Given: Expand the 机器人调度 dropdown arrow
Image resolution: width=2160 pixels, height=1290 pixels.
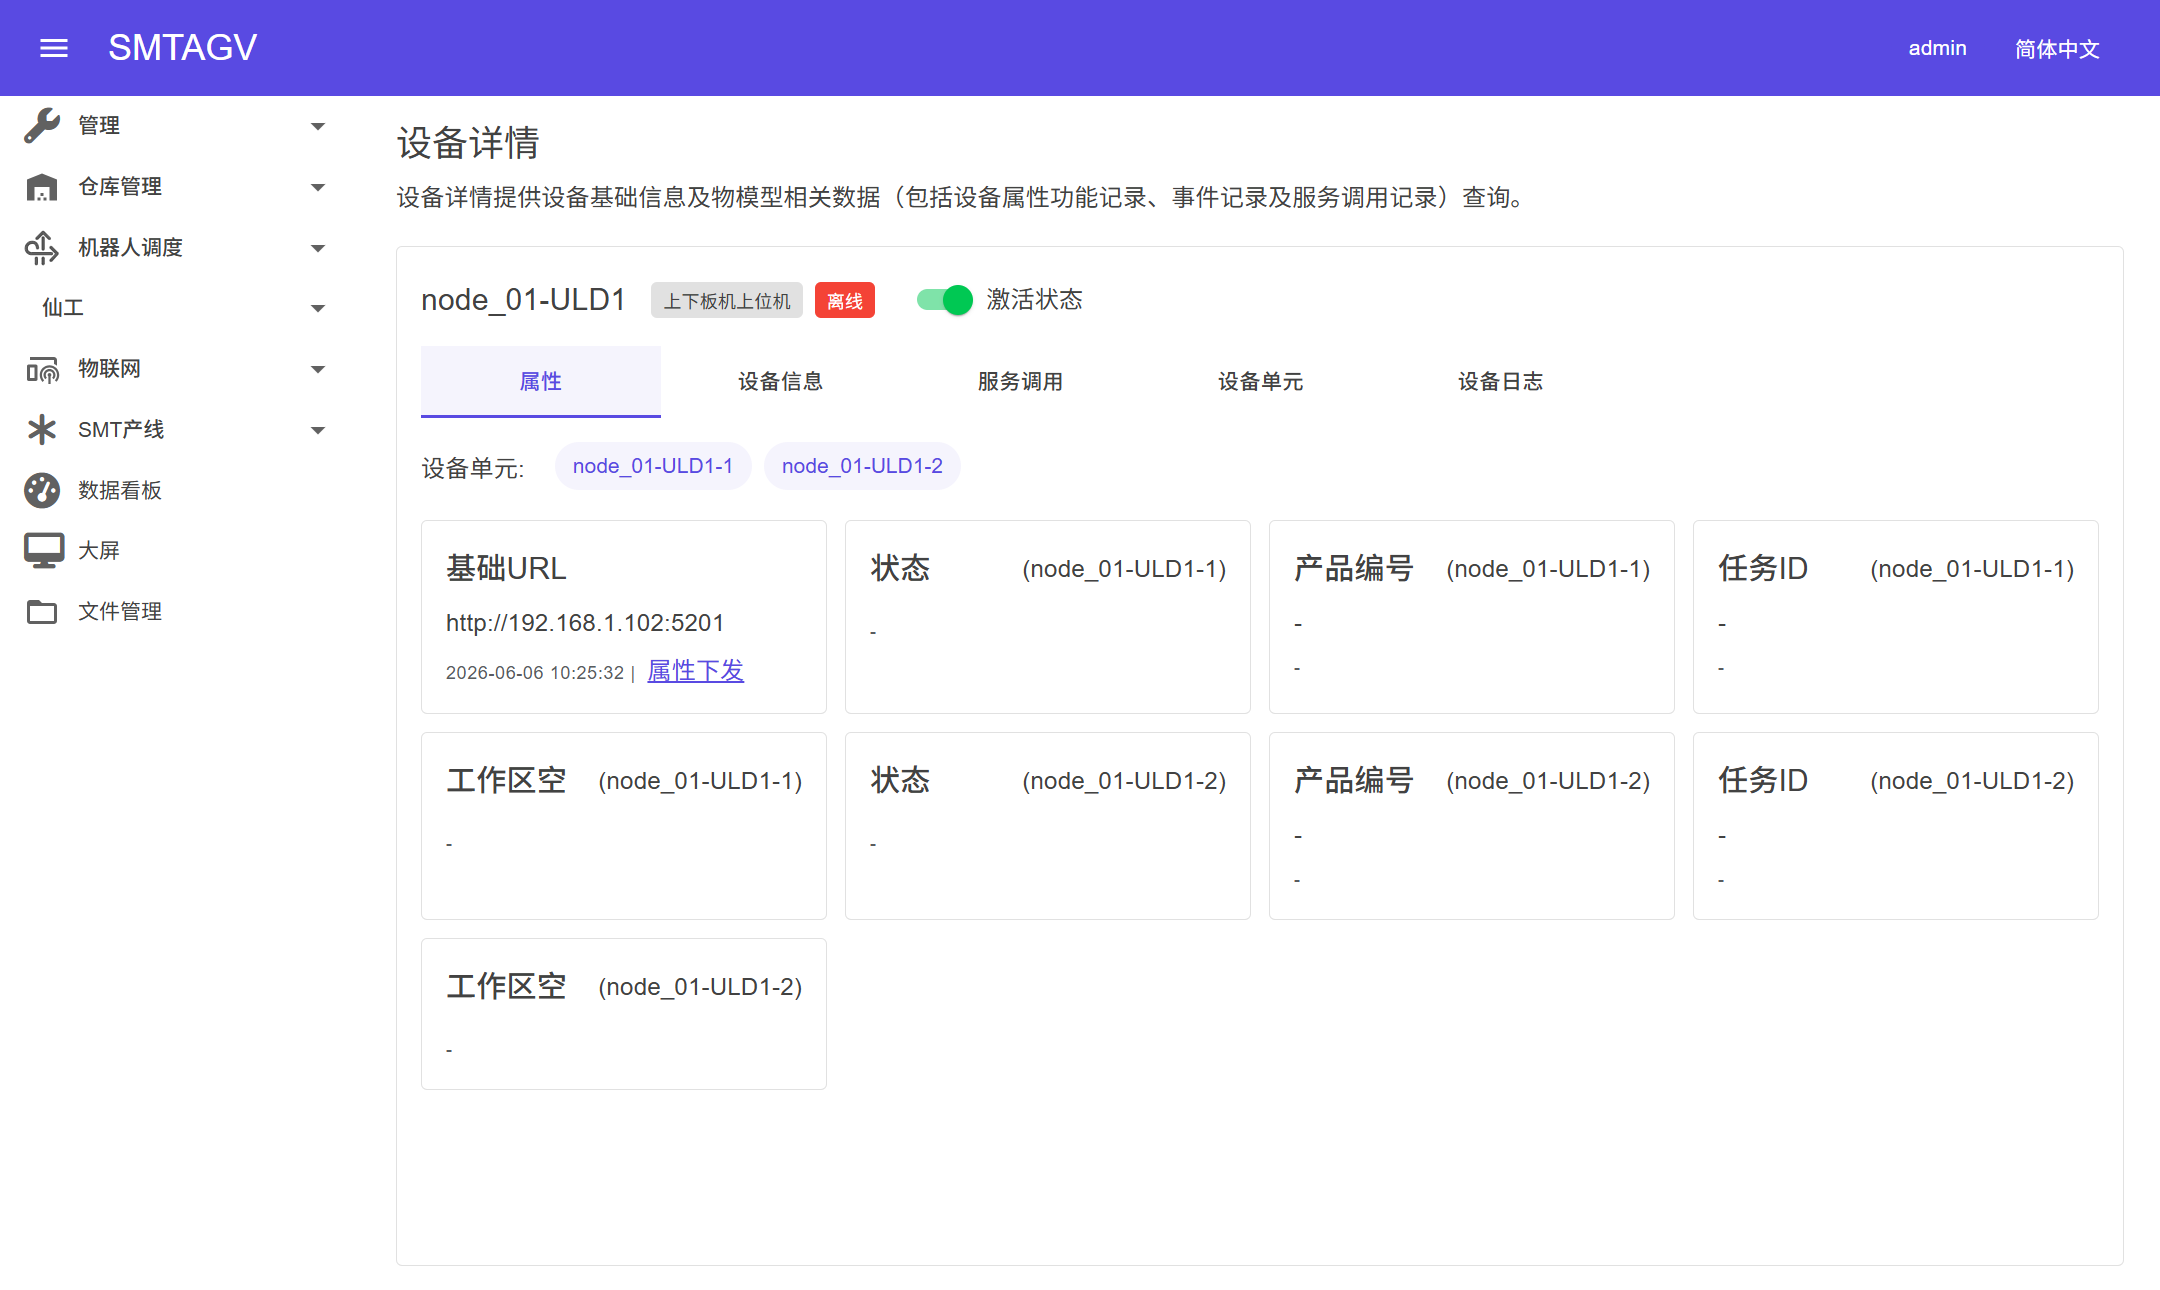Looking at the screenshot, I should (x=318, y=248).
